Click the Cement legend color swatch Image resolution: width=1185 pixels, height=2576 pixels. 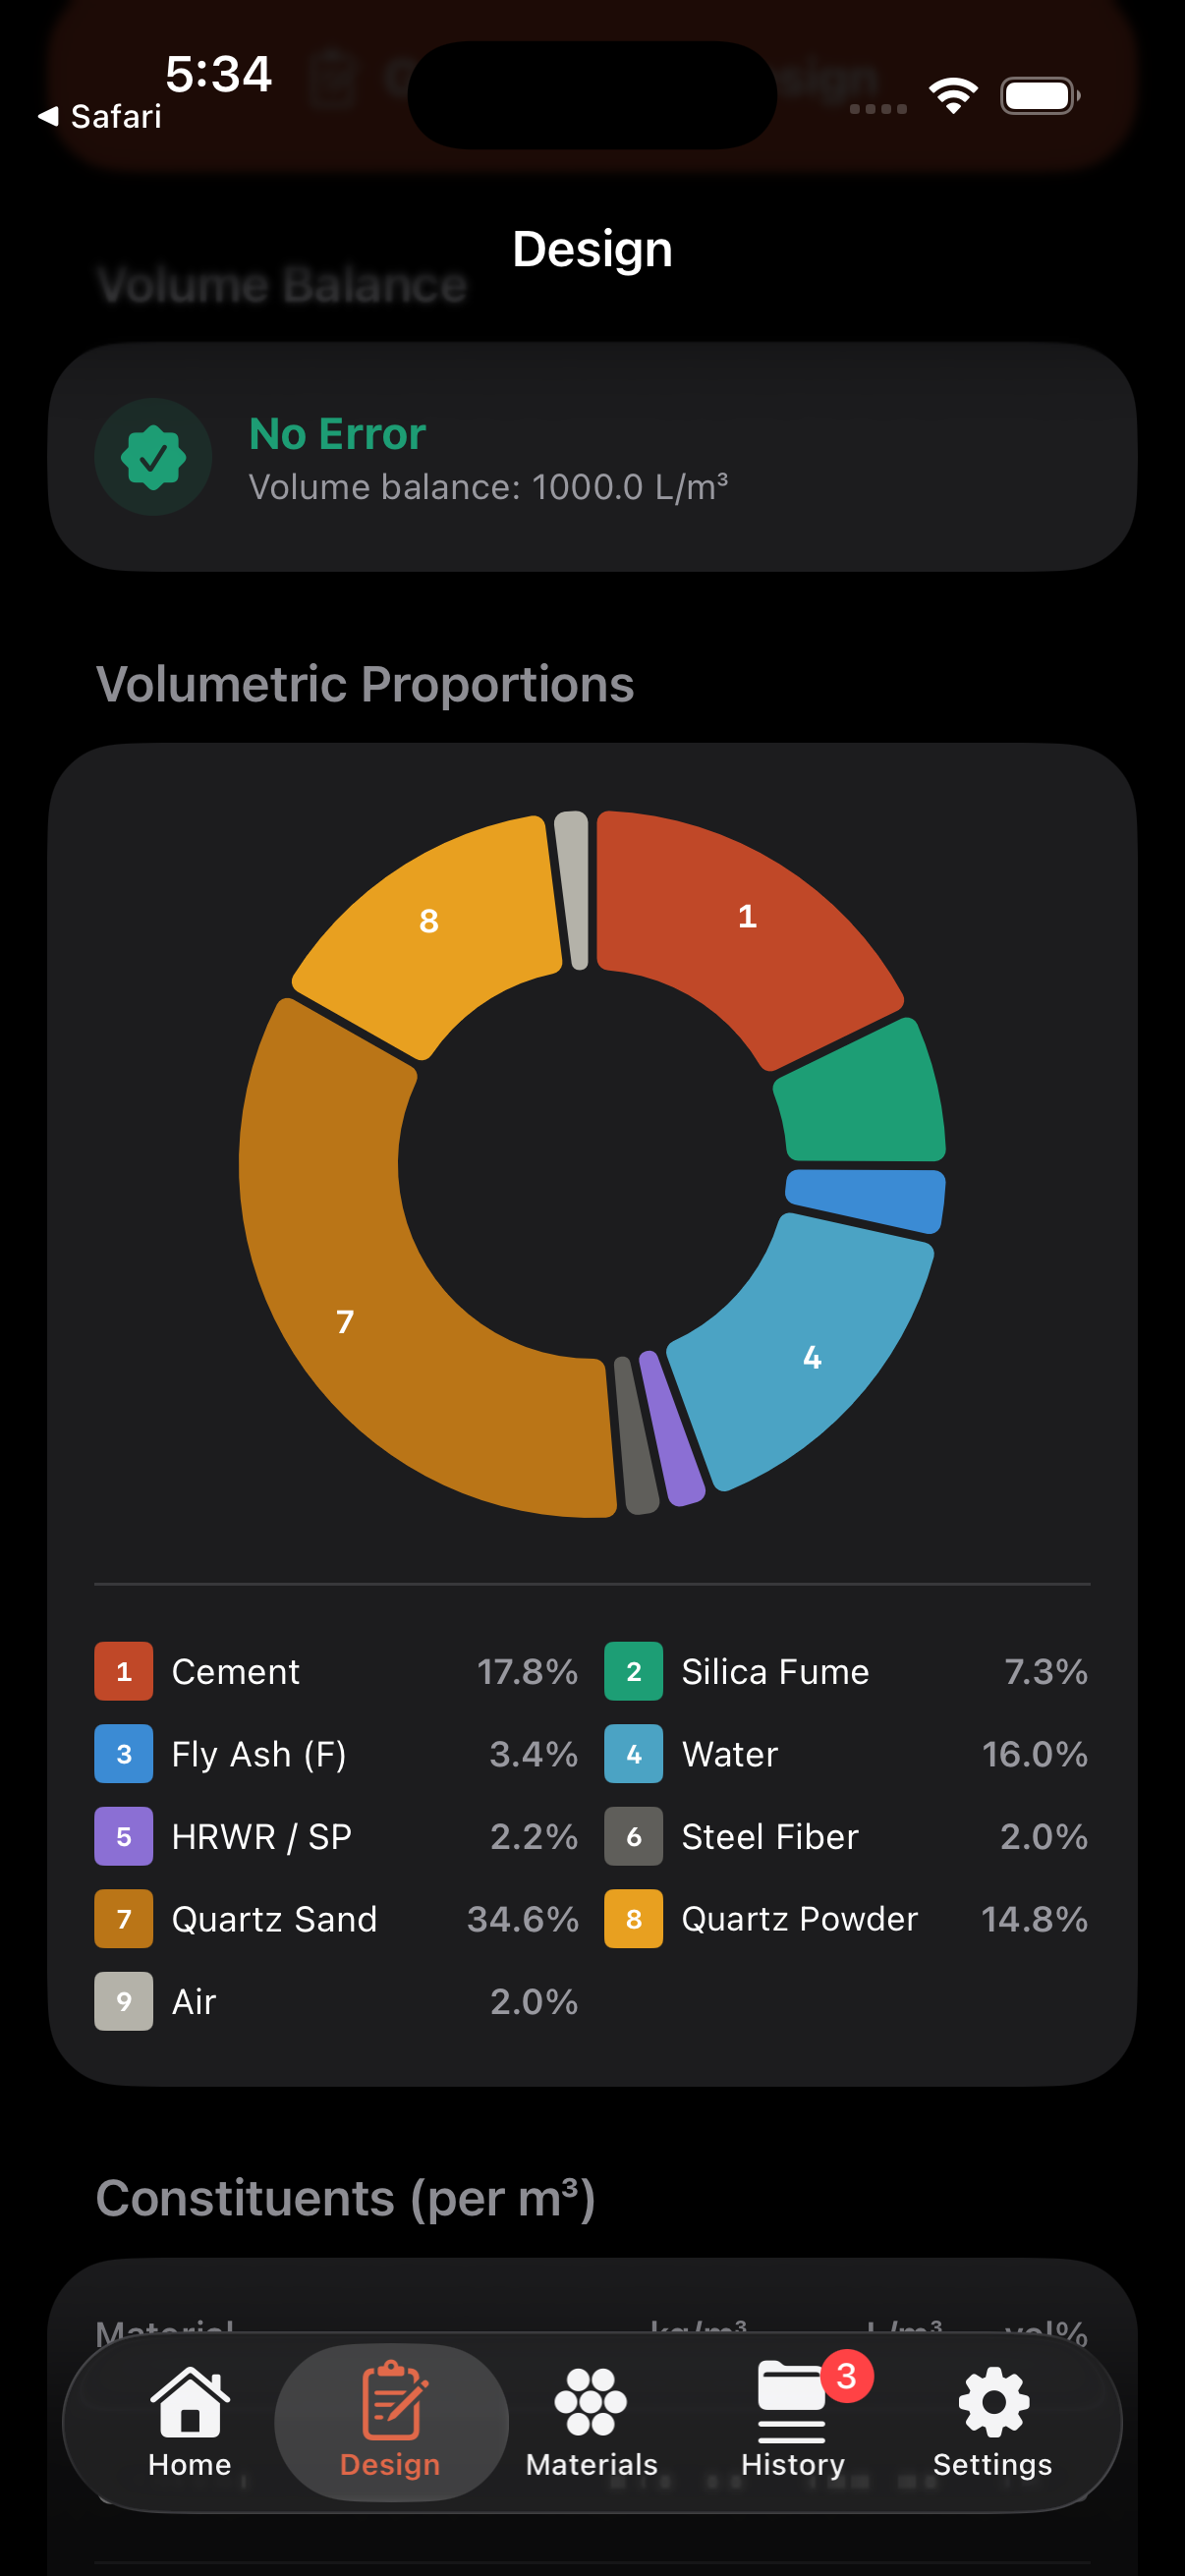[124, 1671]
